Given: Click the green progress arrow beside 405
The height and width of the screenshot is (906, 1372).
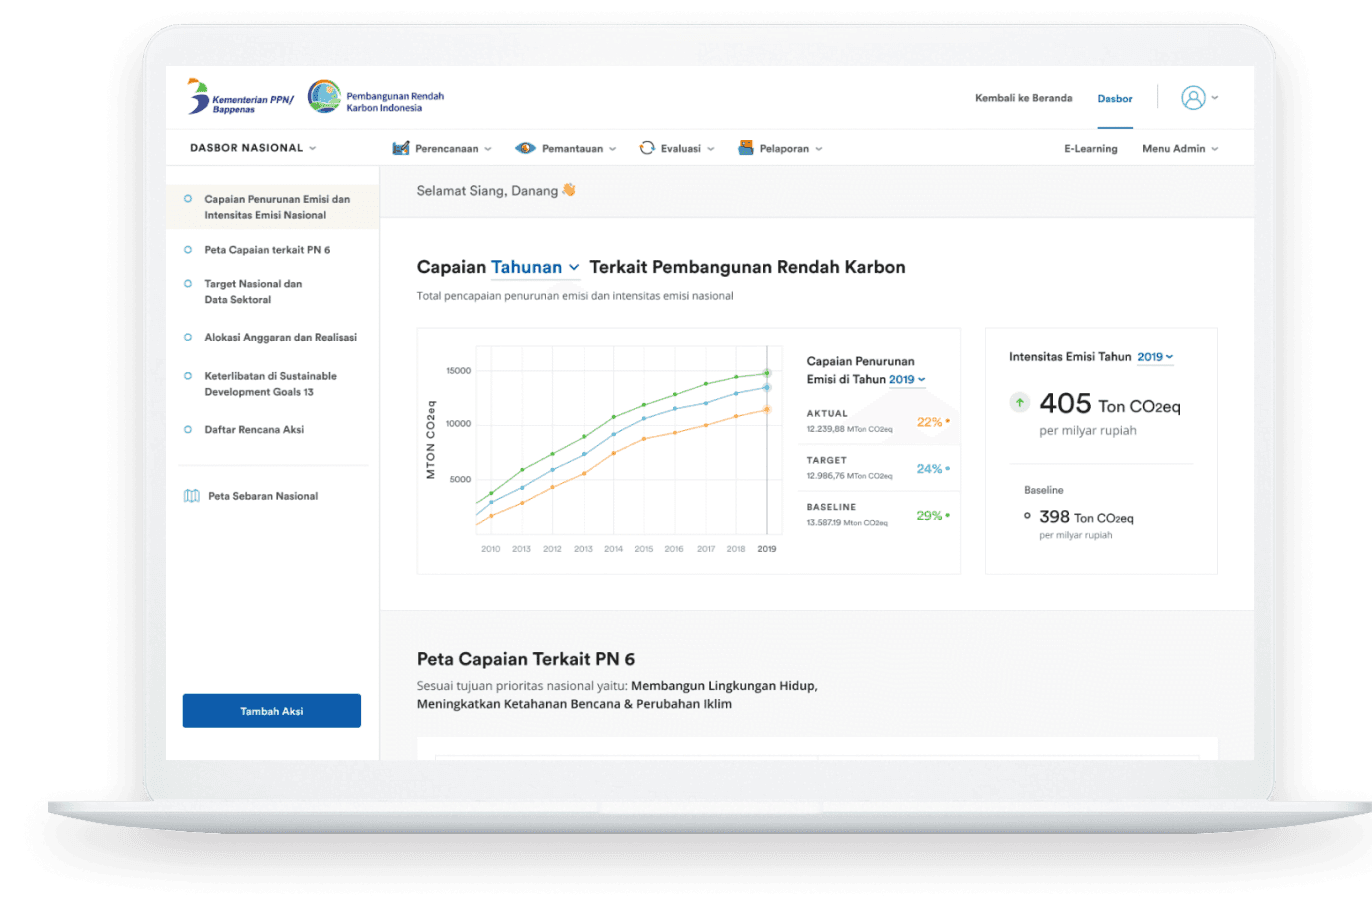Looking at the screenshot, I should [1019, 402].
